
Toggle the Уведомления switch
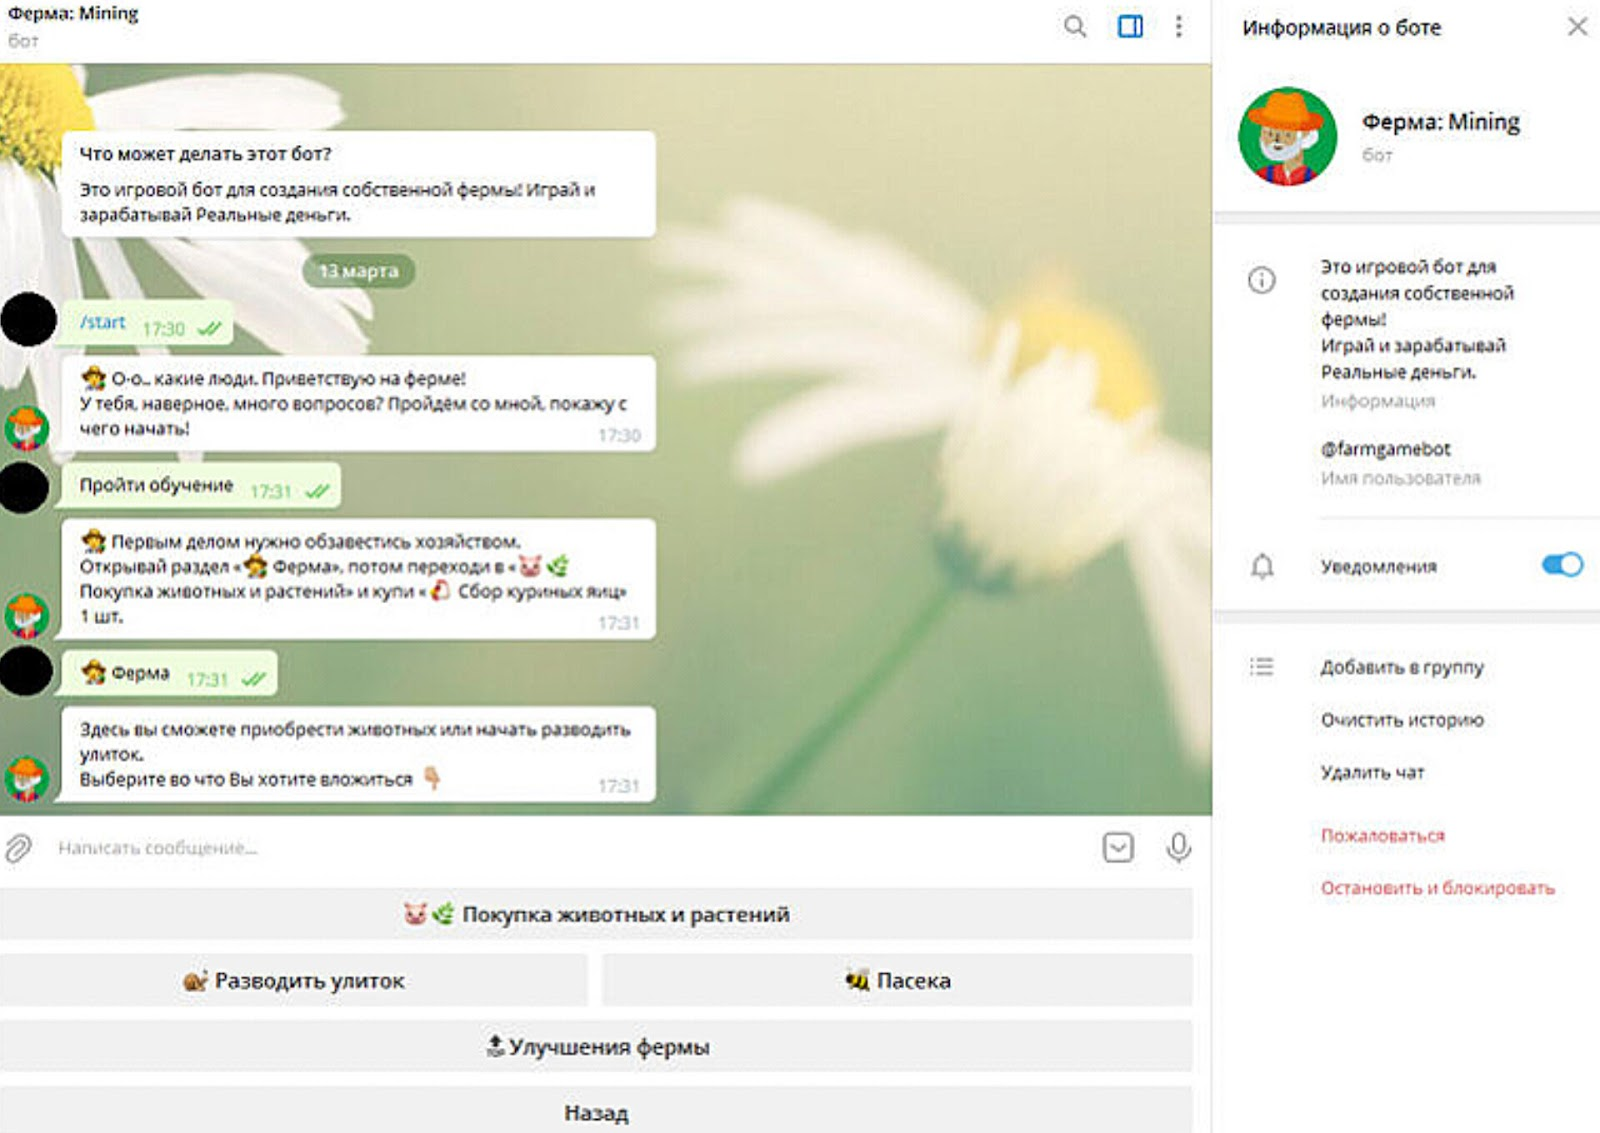(1562, 565)
